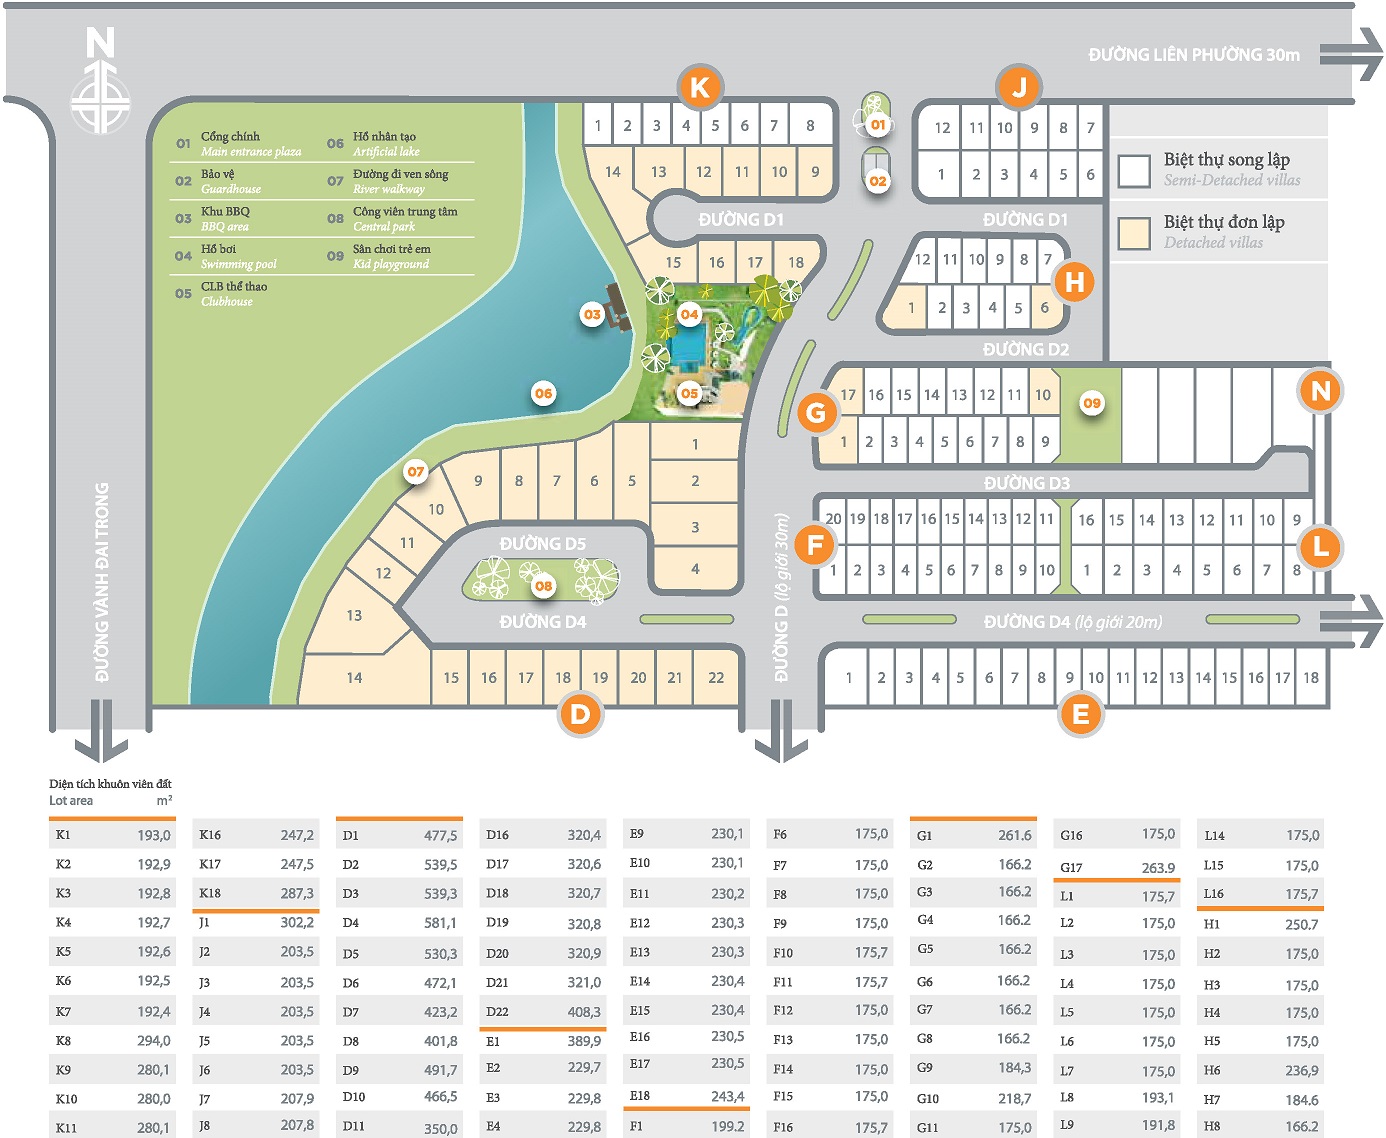
Task: Select lot 1 in block E
Action: [x=849, y=678]
